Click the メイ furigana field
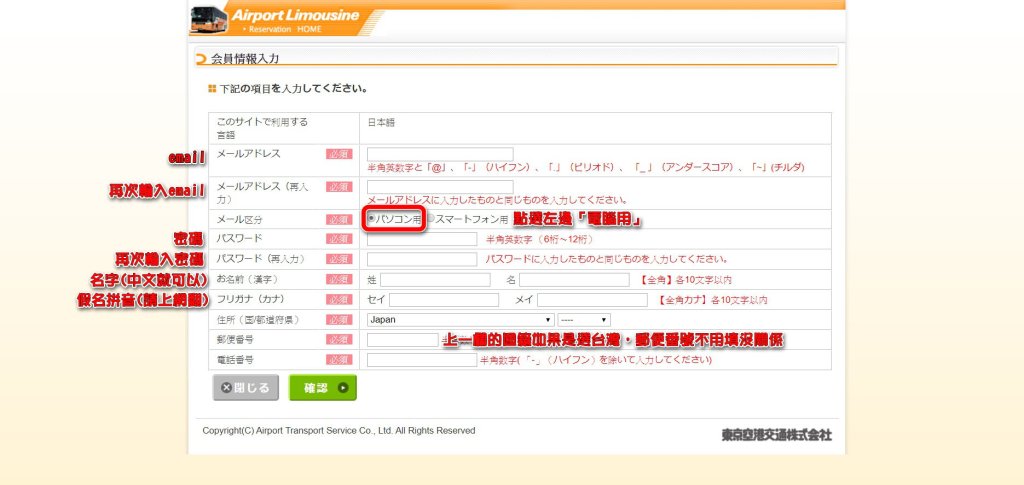Viewport: 1024px width, 485px height. click(x=592, y=300)
